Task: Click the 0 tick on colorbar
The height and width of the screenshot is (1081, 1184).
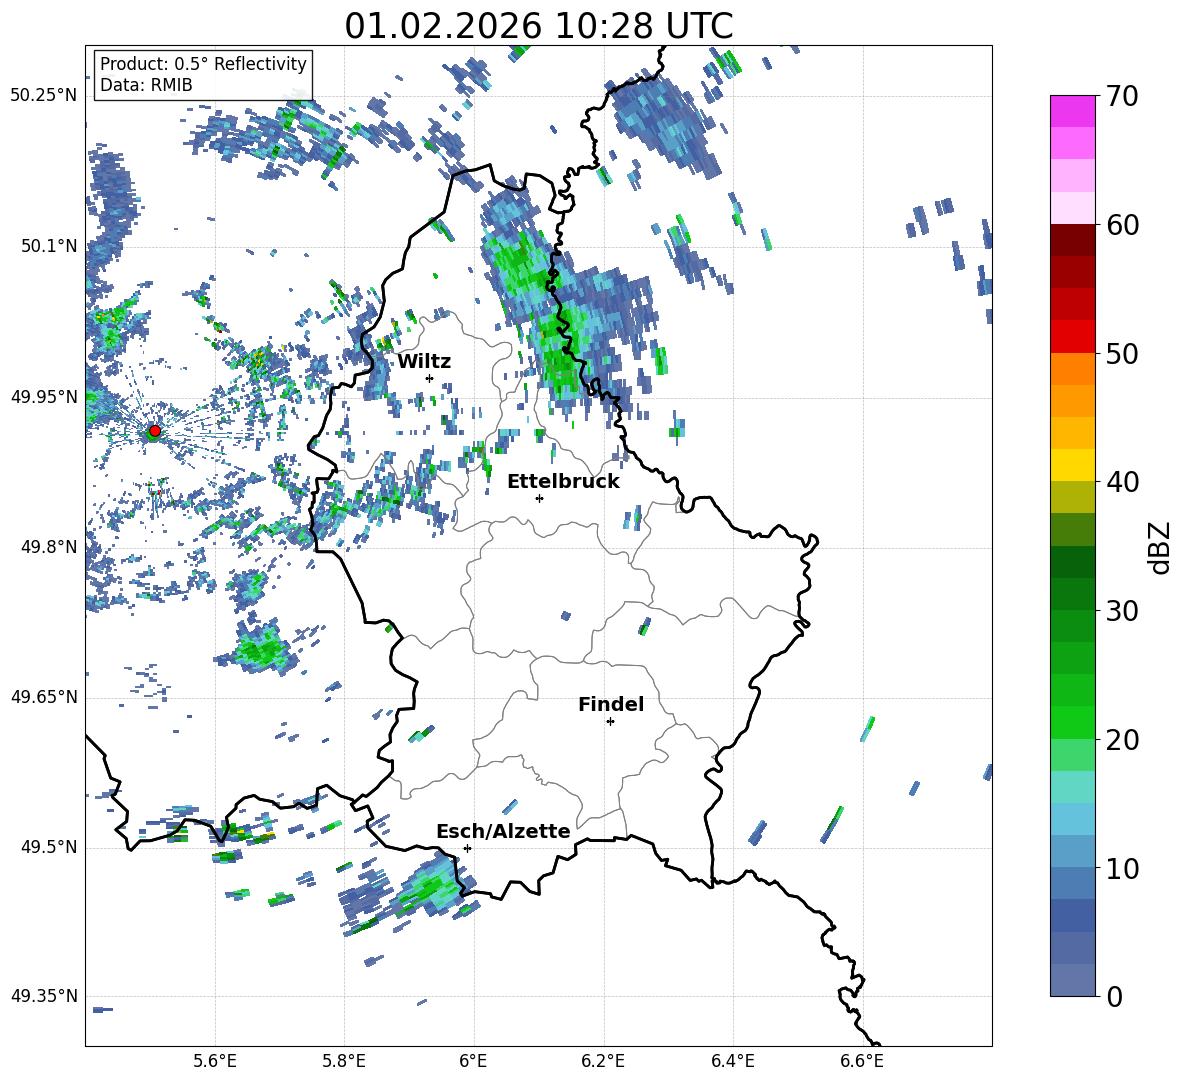Action: 1114,996
